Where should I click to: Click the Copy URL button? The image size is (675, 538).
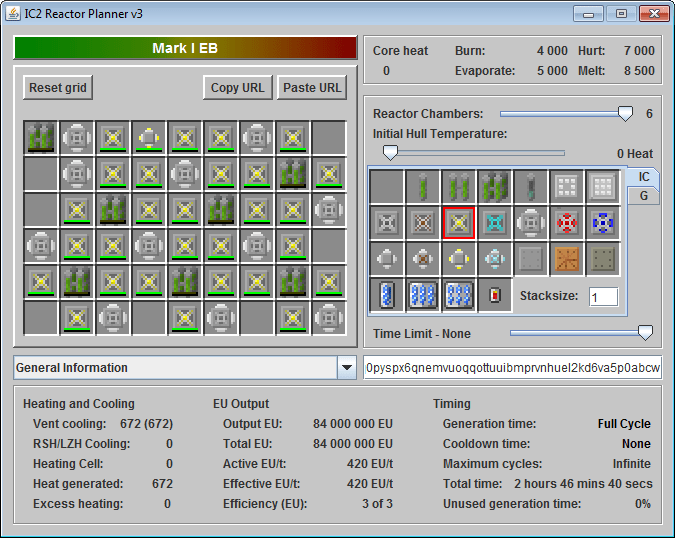pos(238,88)
